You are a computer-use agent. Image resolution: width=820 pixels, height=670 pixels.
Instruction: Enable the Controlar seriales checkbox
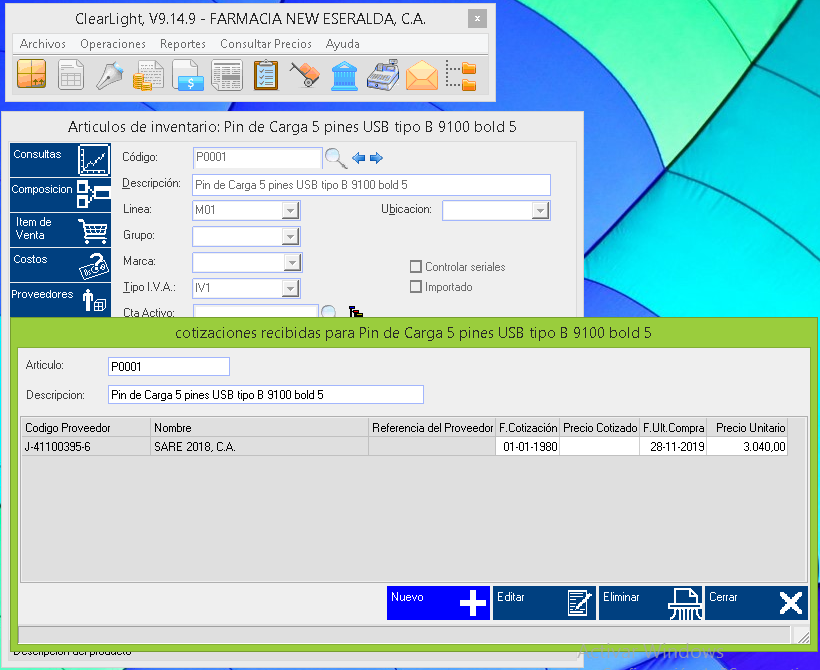(x=416, y=267)
